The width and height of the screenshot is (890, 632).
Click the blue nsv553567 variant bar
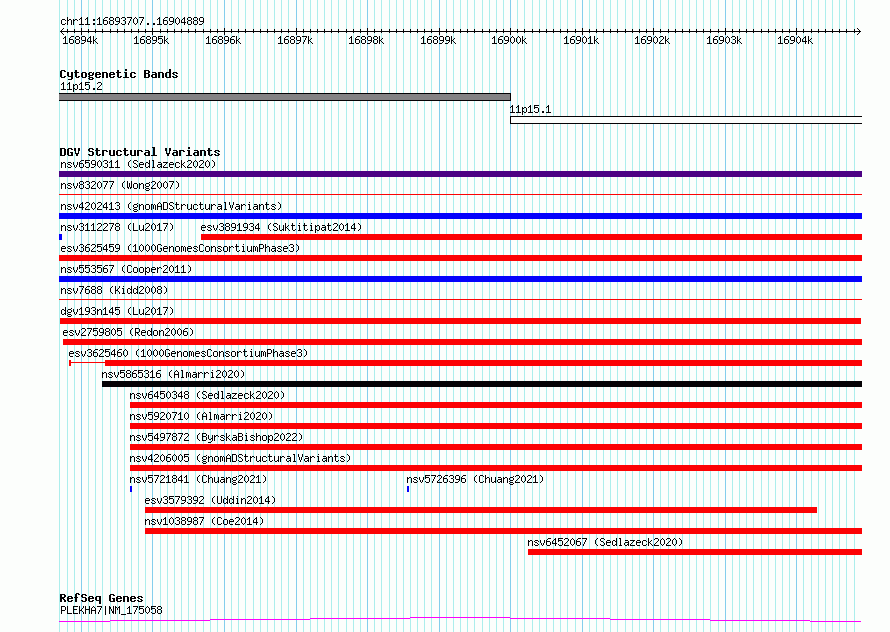[x=460, y=279]
